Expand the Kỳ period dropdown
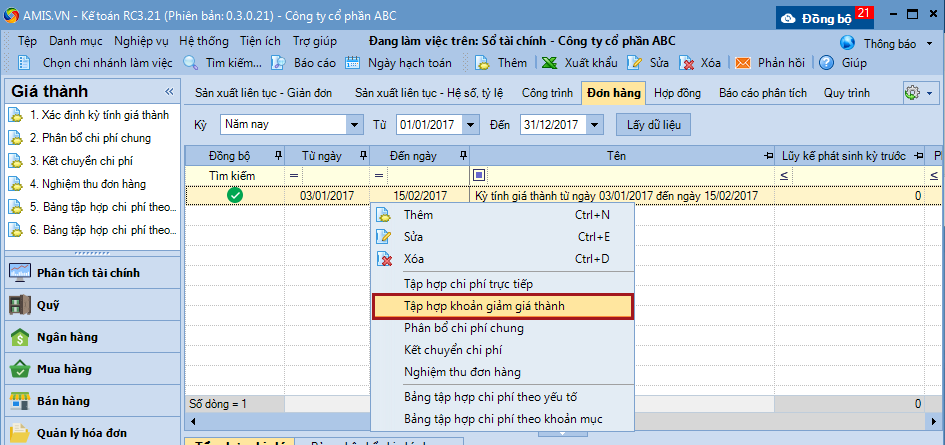Viewport: 945px width, 445px height. [x=354, y=125]
